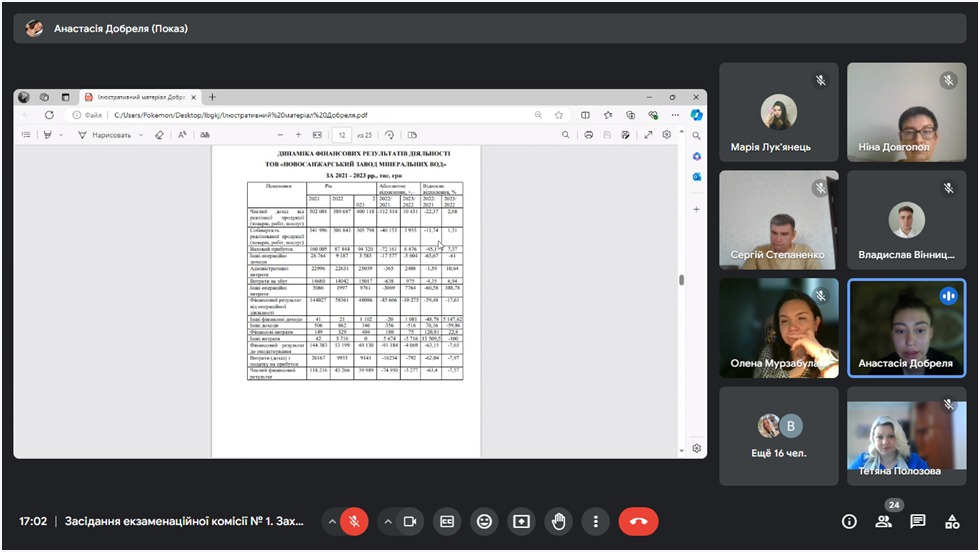Show the participants list panel
Screen dimensions: 980x552
[883, 521]
